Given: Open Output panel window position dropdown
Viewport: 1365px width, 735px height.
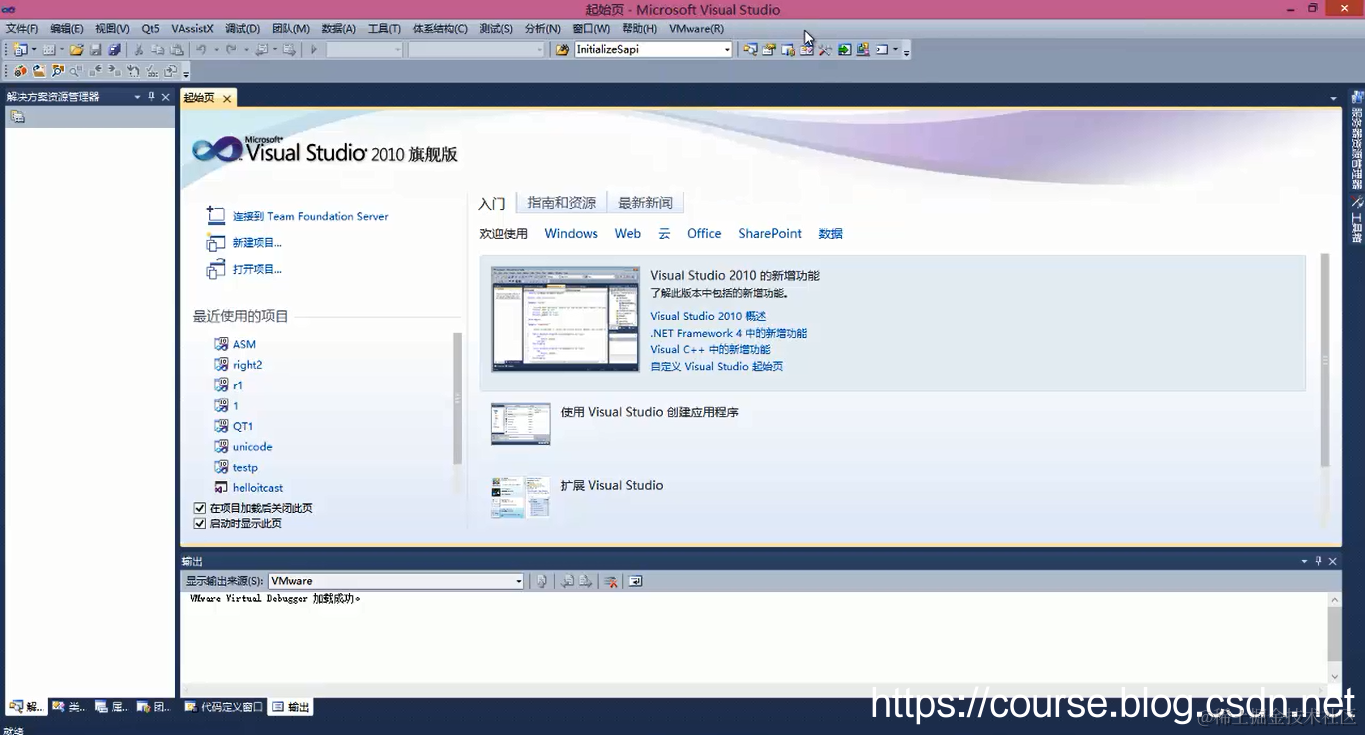Looking at the screenshot, I should click(x=1304, y=561).
